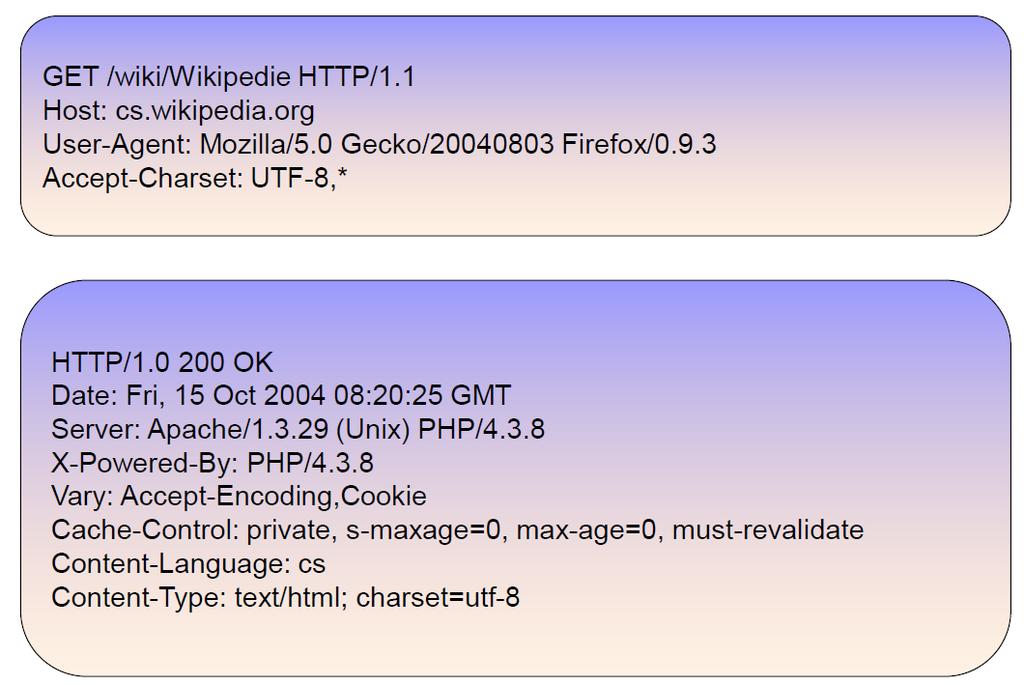The width and height of the screenshot is (1024, 685).
Task: Click the charset=utf-8 text
Action: click(438, 597)
